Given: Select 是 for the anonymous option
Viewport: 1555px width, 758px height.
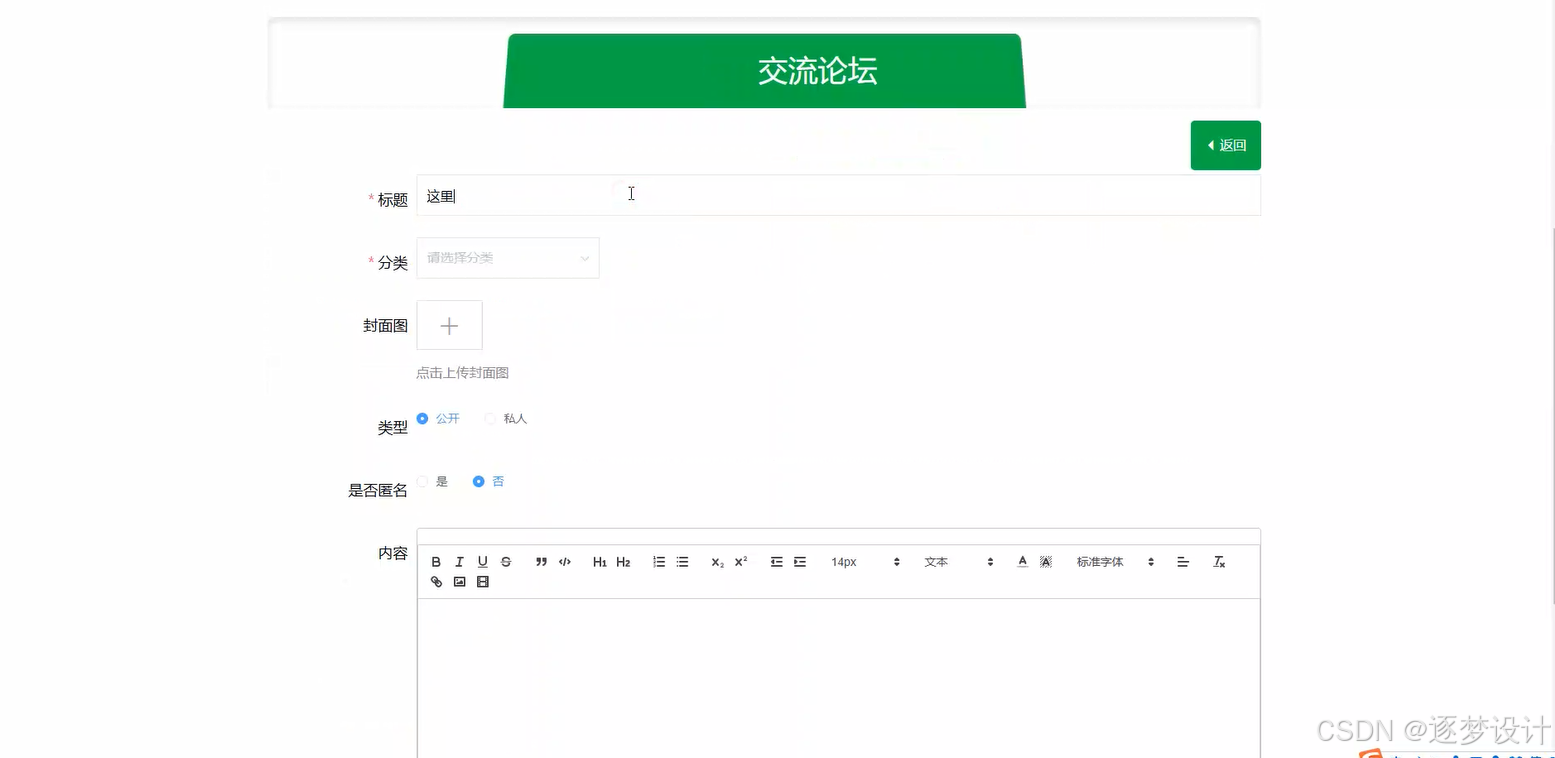Looking at the screenshot, I should (422, 481).
